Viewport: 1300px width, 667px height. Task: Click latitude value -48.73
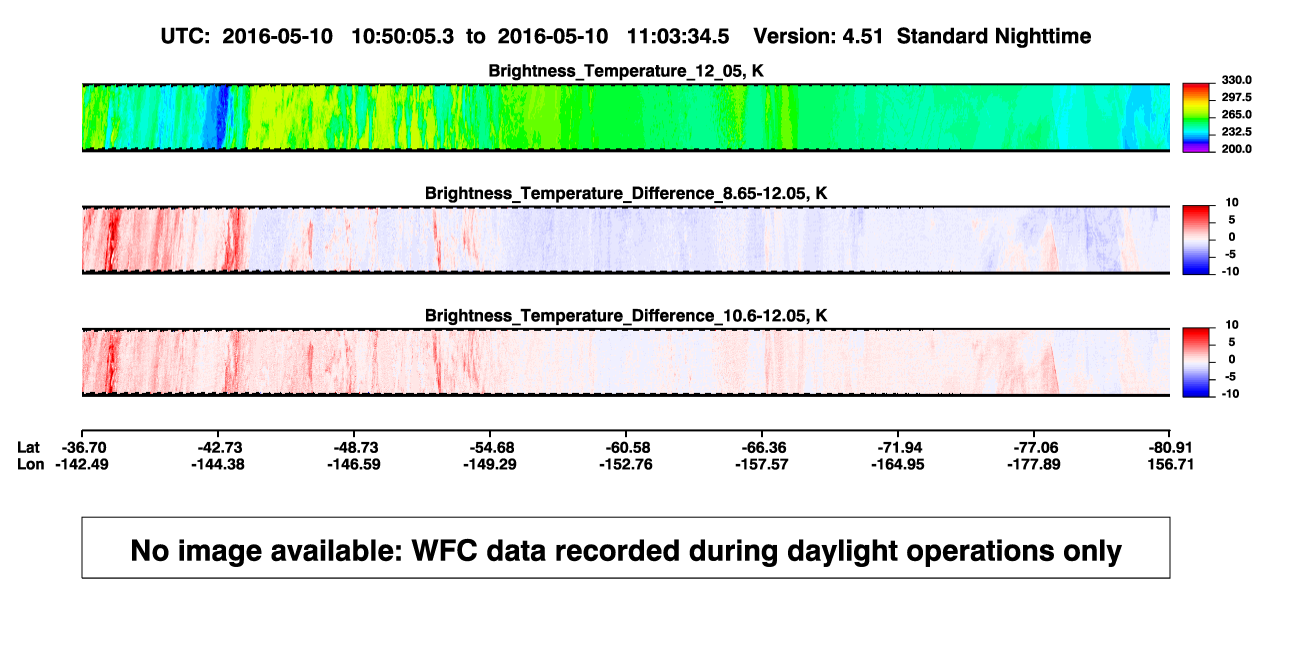coord(355,447)
